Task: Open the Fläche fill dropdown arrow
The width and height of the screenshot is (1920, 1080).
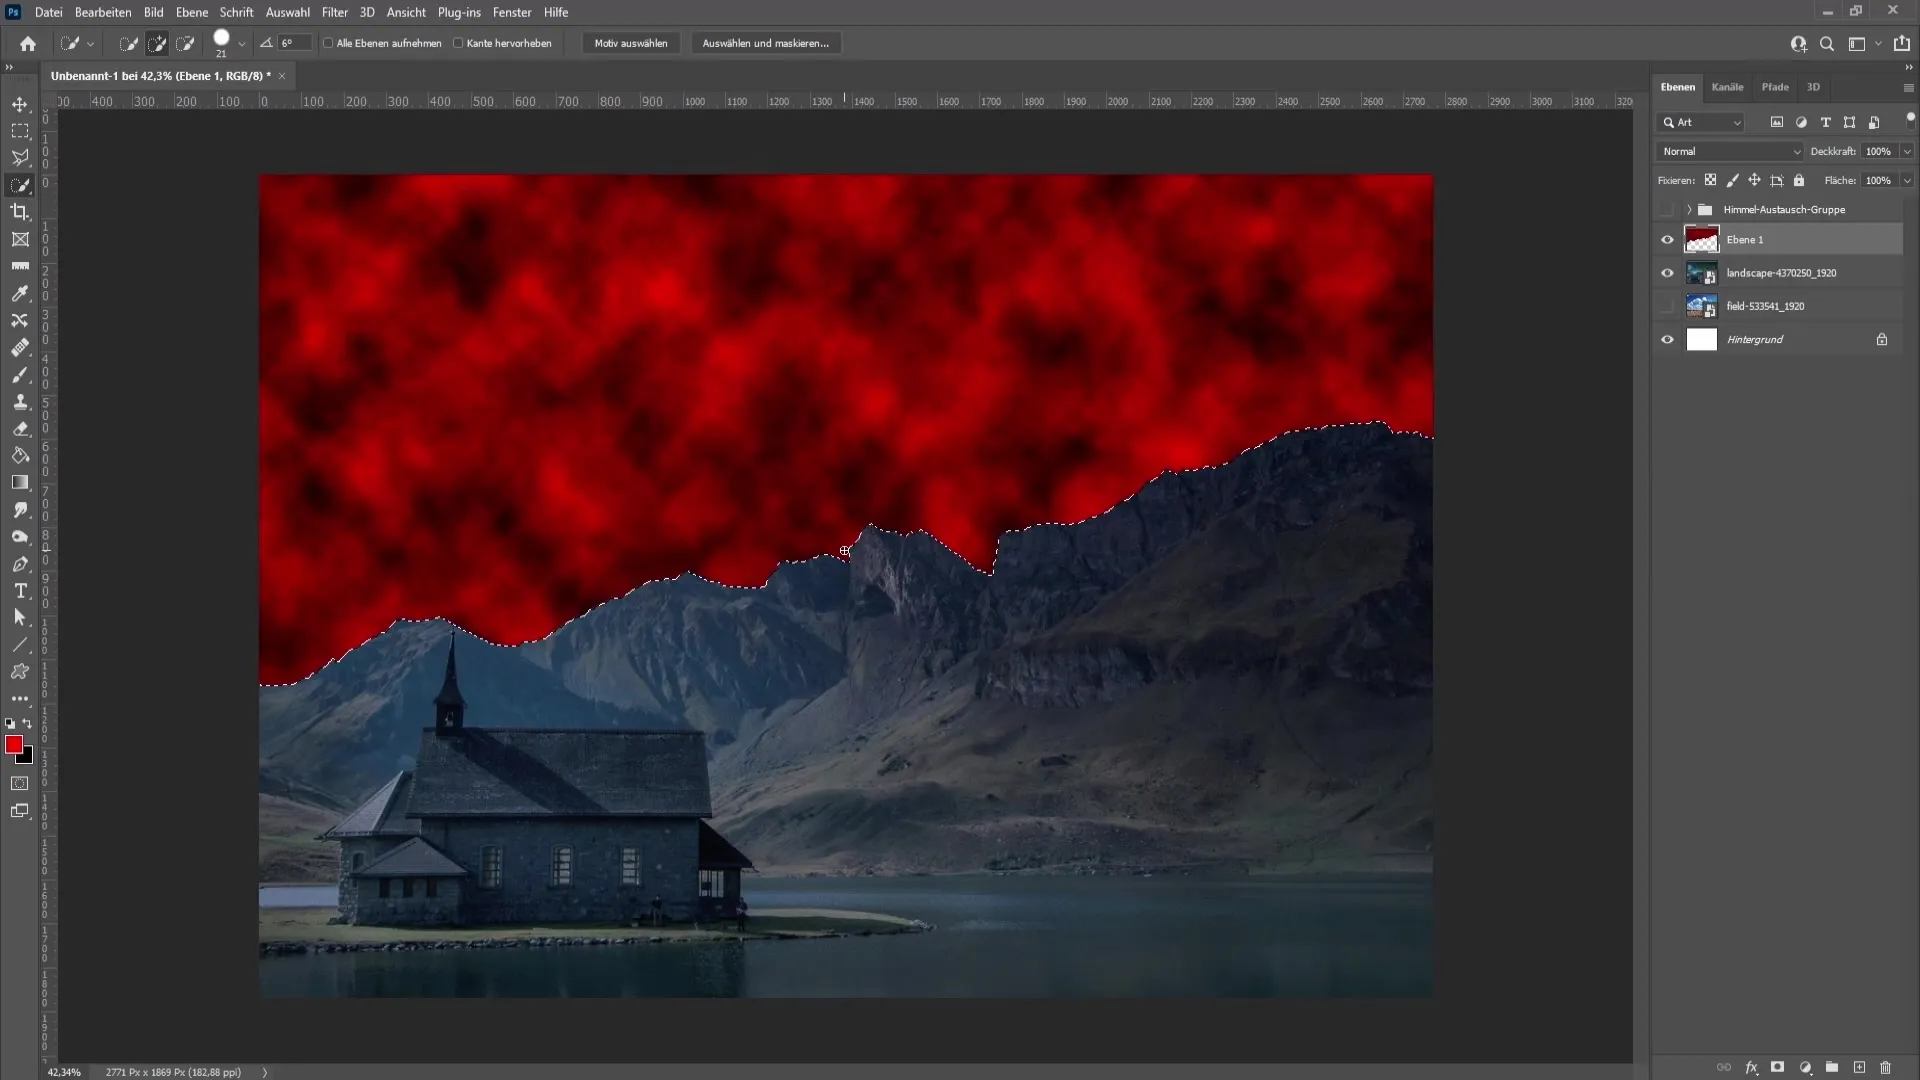Action: (1907, 180)
